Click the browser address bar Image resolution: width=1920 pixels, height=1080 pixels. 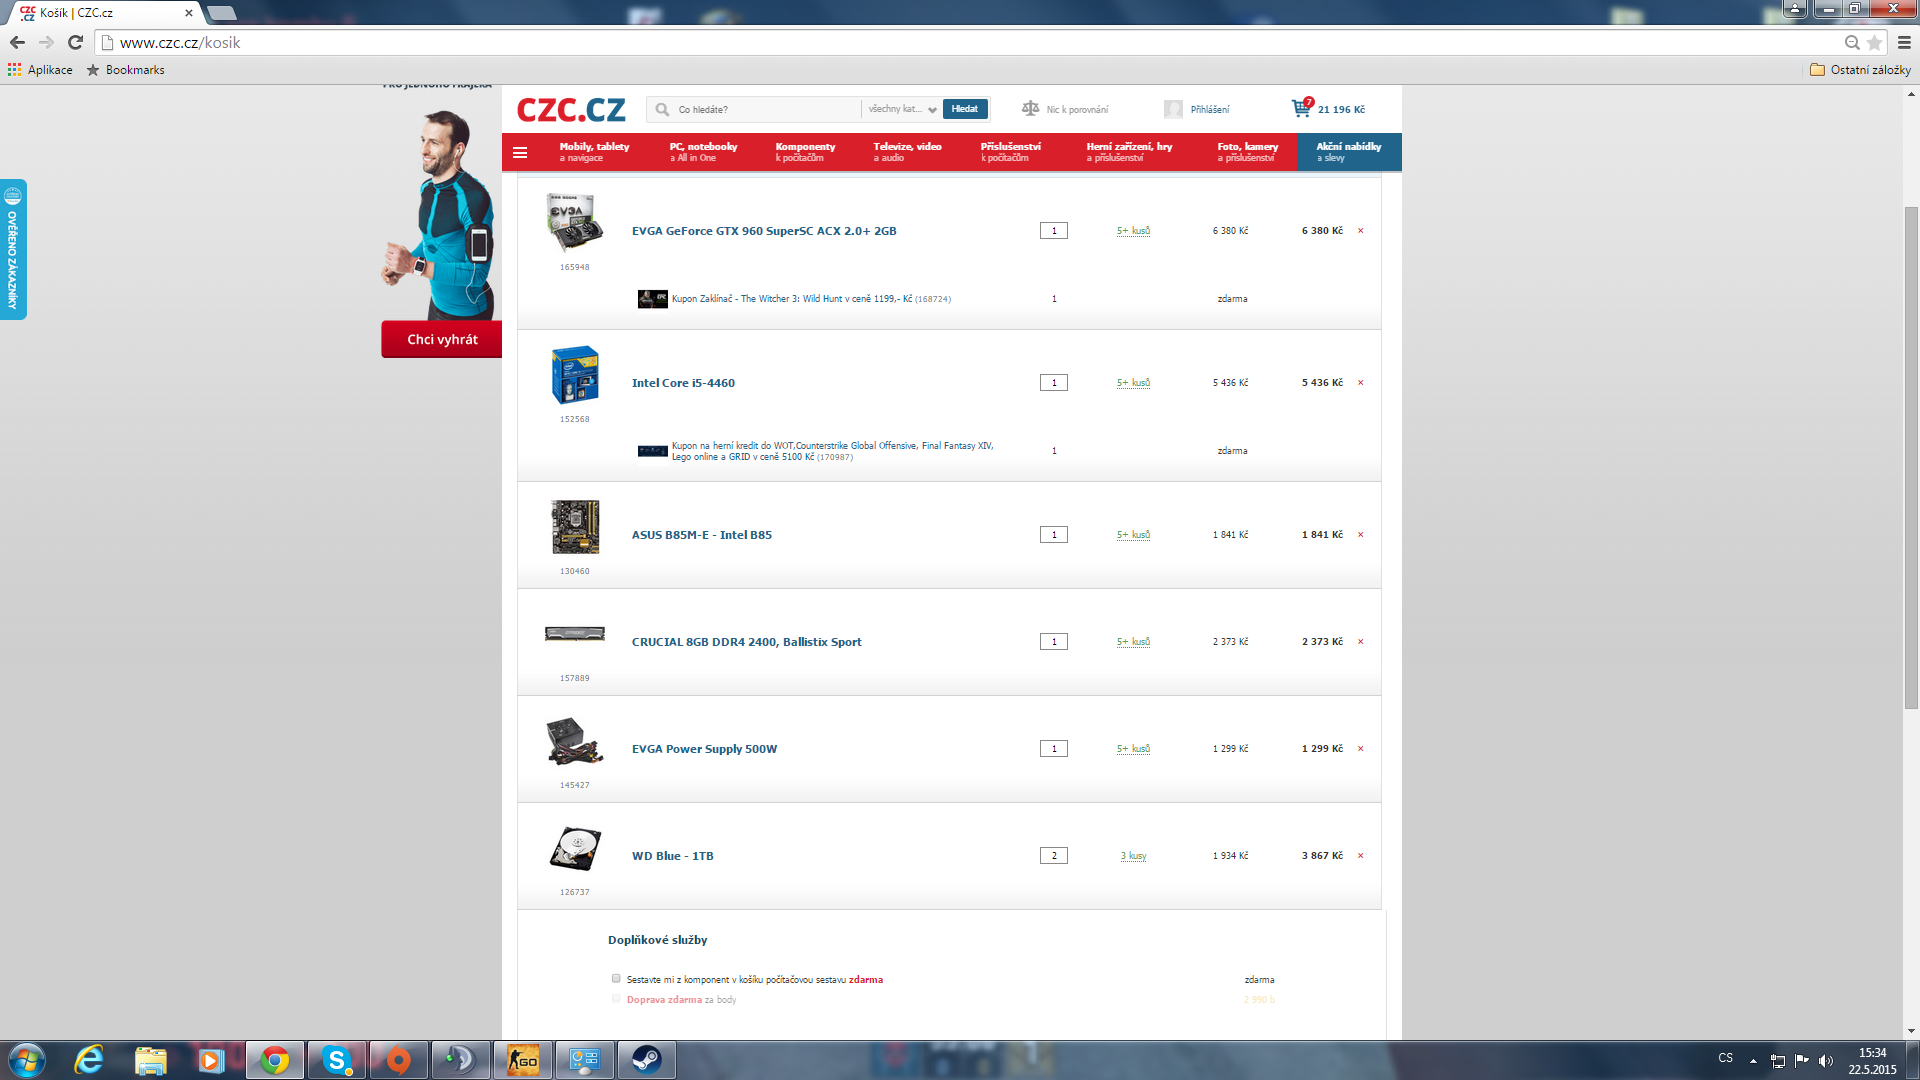(x=970, y=42)
